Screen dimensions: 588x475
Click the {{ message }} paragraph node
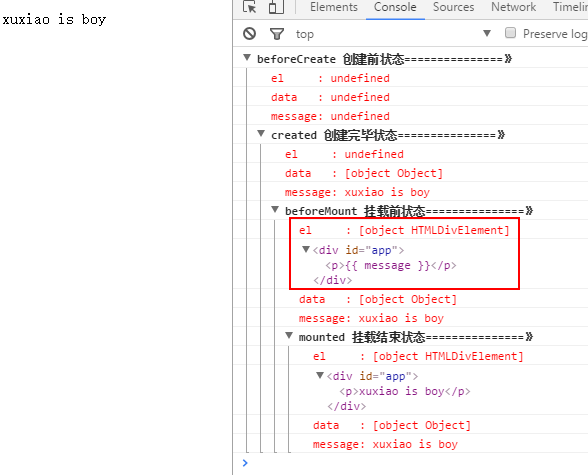coord(391,265)
